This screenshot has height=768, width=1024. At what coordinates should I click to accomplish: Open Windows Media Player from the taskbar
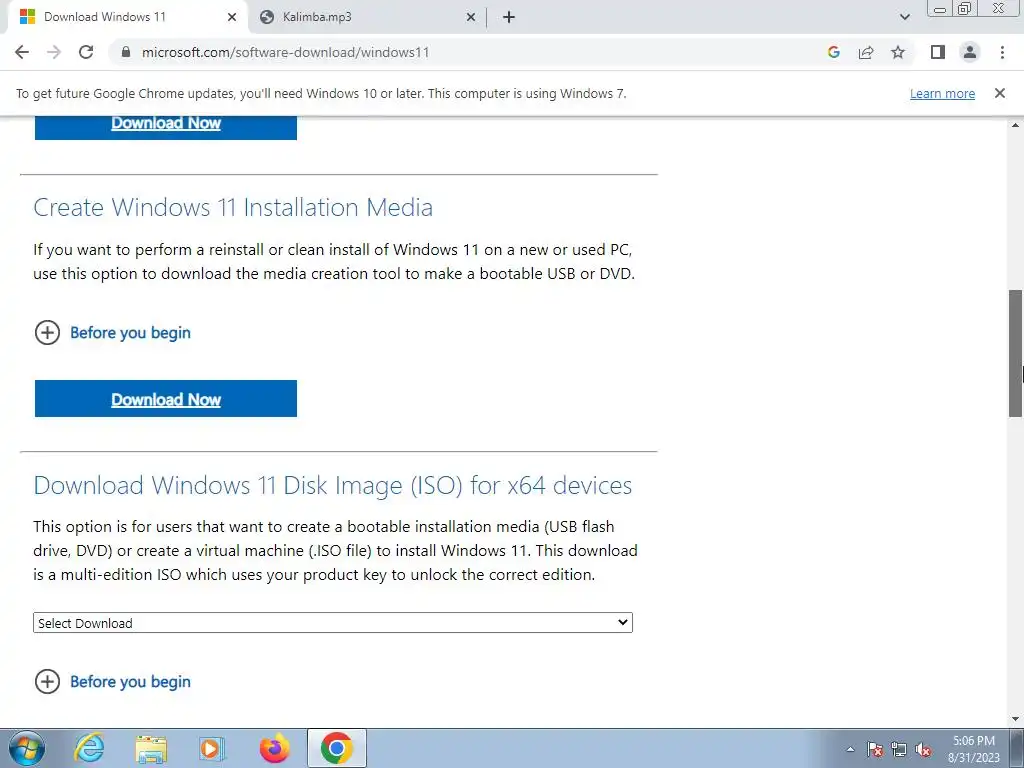click(x=212, y=748)
